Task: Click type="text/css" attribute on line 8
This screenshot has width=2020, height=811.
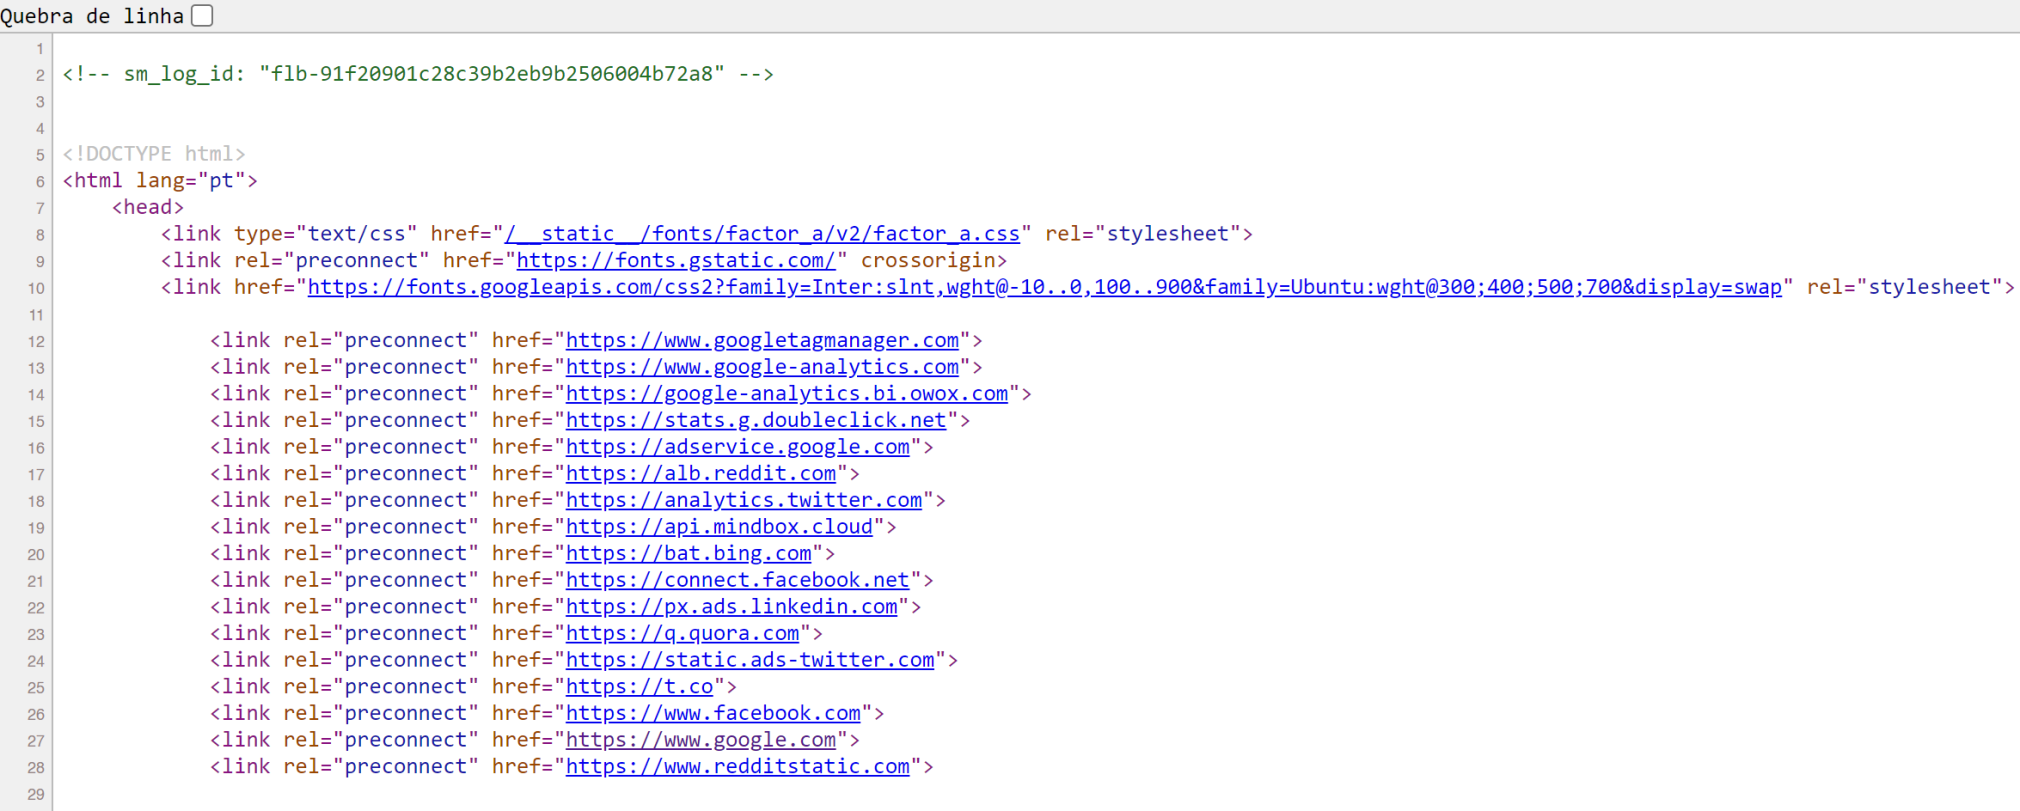Action: [x=326, y=234]
